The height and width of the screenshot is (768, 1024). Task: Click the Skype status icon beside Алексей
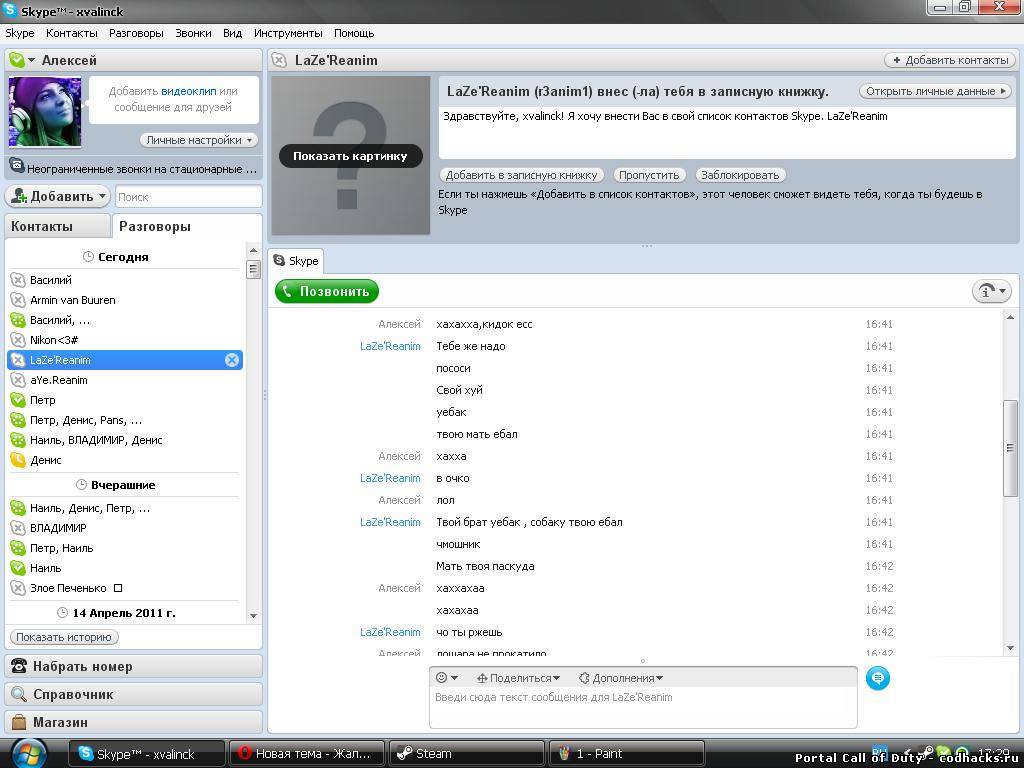17,60
